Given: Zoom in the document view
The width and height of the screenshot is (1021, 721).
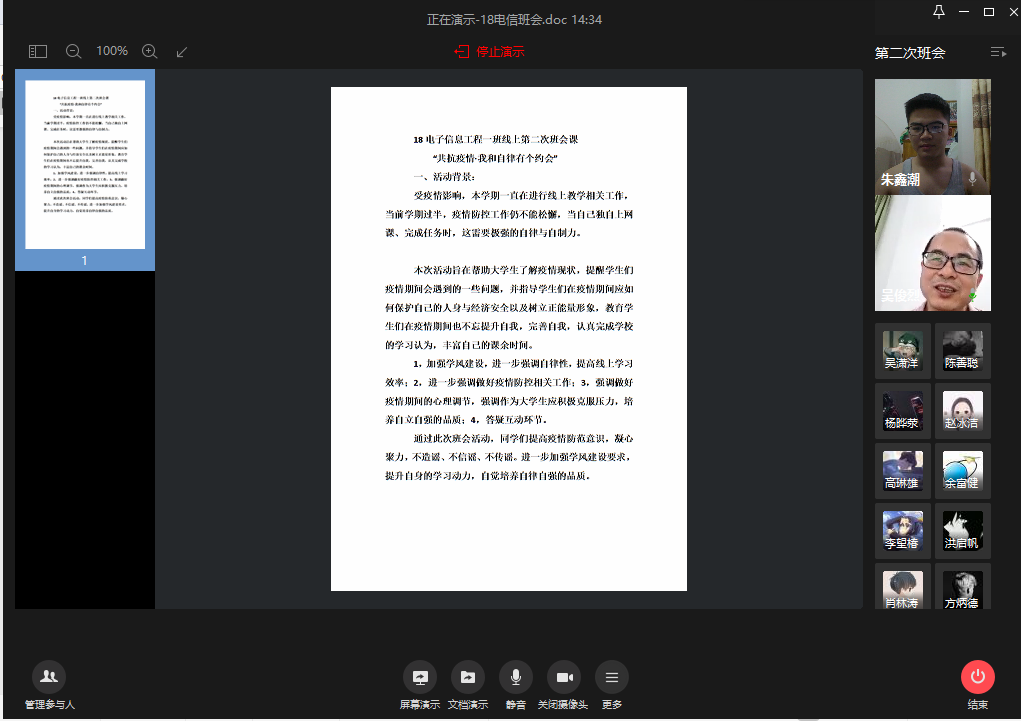Looking at the screenshot, I should point(150,51).
